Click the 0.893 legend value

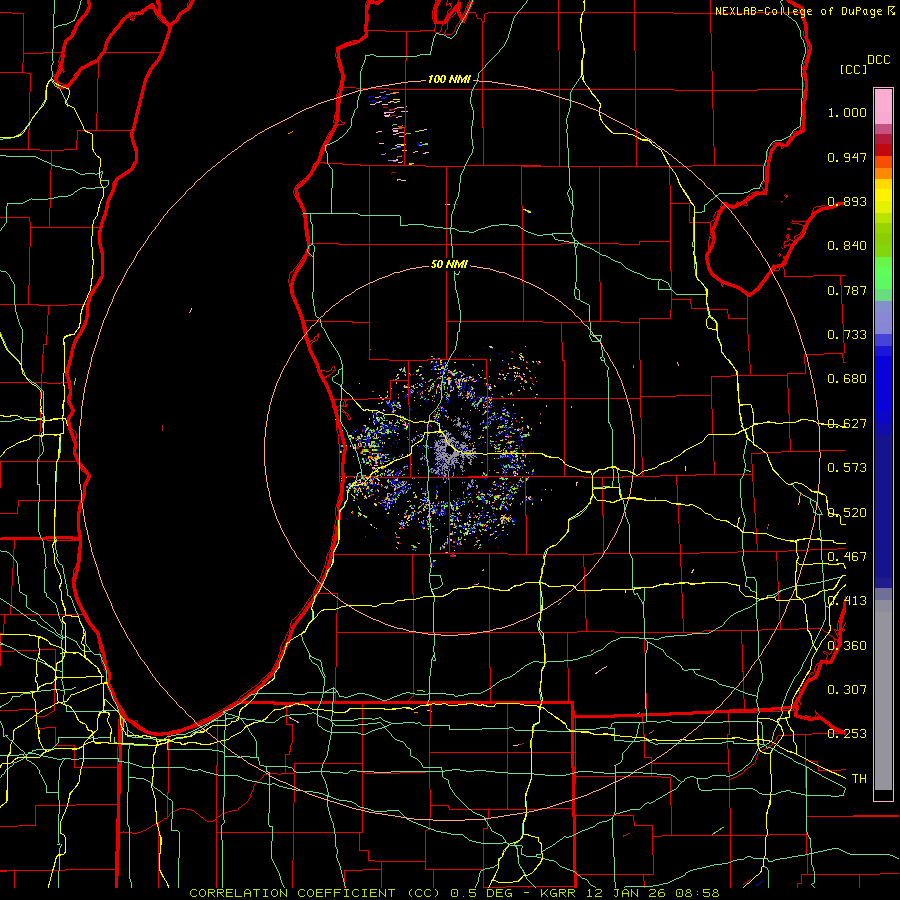coord(847,201)
